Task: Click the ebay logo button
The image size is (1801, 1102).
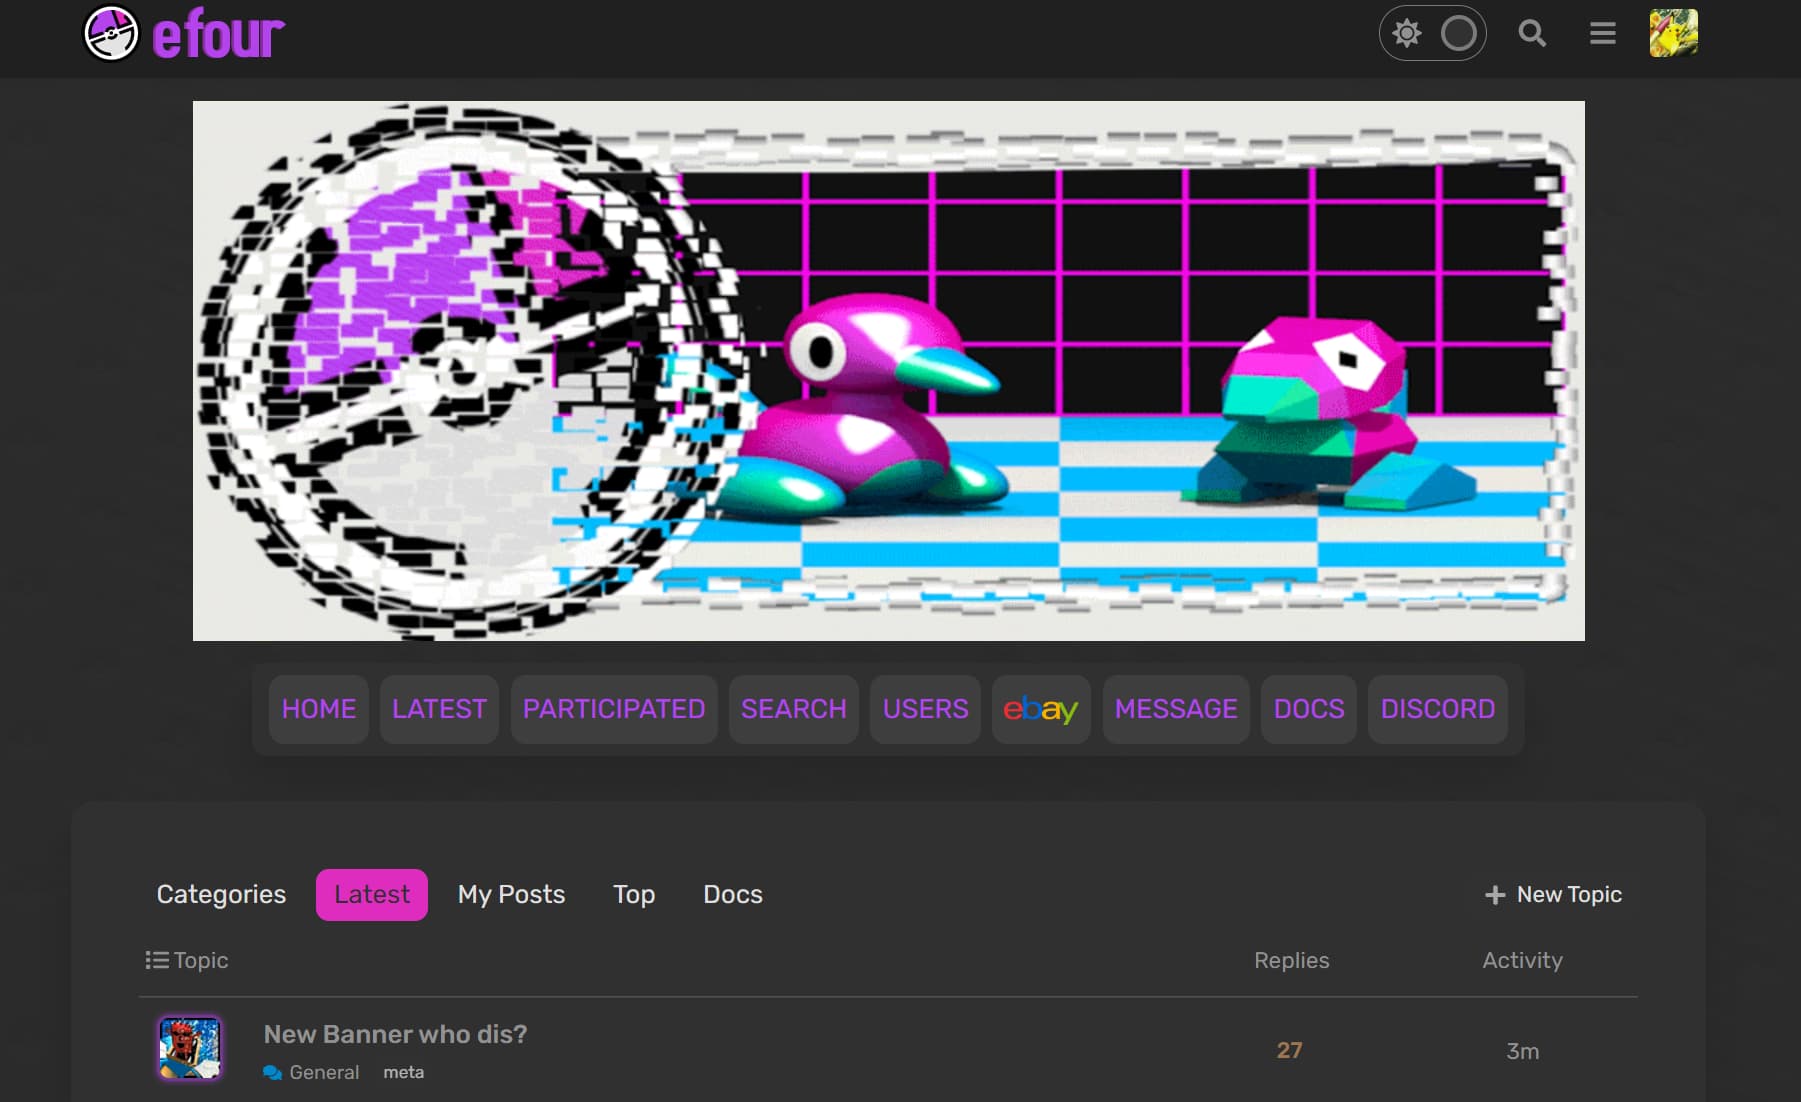Action: point(1041,709)
